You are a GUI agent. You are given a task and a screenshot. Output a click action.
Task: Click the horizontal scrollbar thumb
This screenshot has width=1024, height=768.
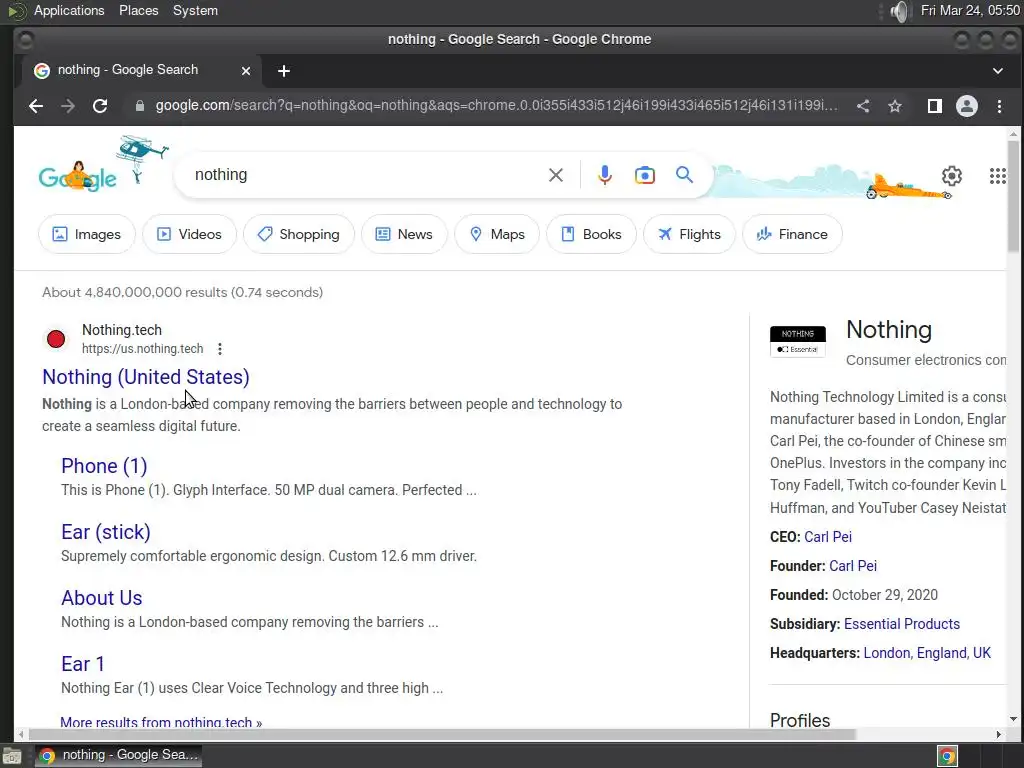(x=441, y=734)
